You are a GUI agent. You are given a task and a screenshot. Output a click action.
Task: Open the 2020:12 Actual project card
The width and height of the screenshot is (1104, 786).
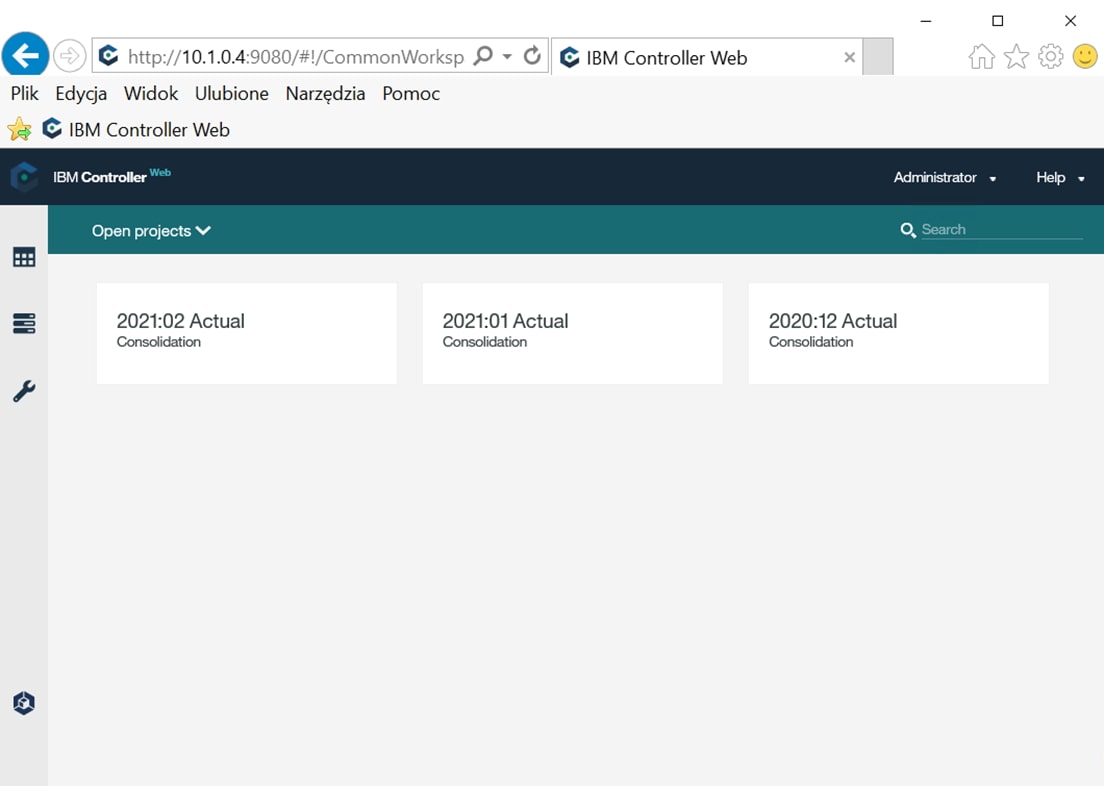tap(898, 333)
